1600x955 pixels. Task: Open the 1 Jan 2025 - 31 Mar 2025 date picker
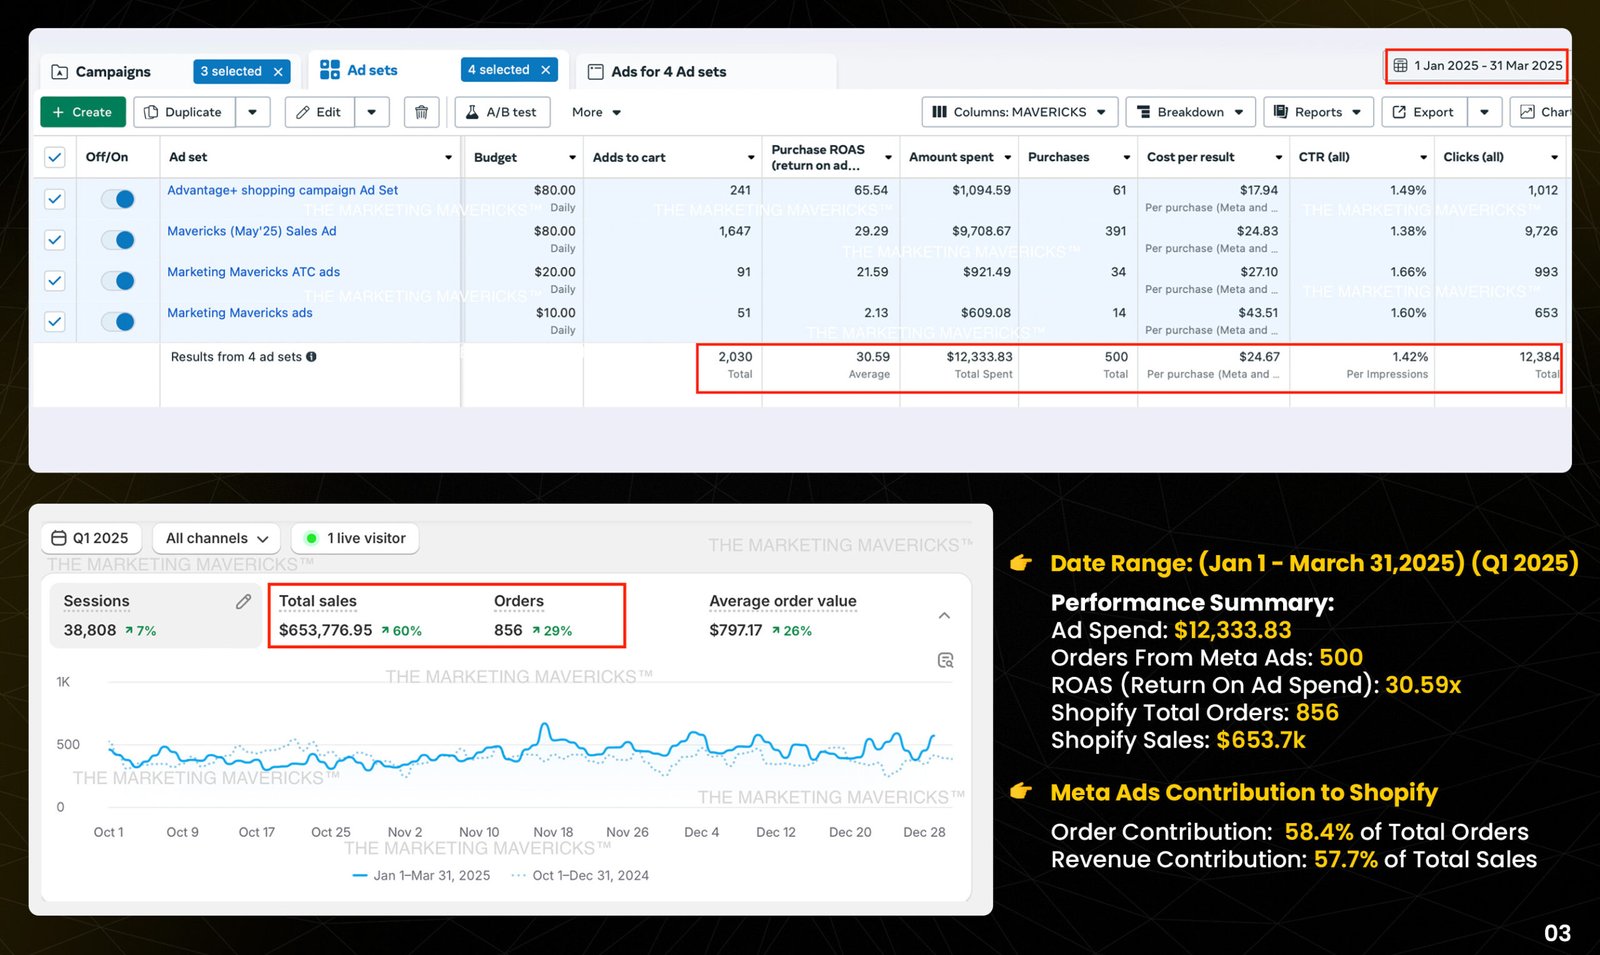1477,66
